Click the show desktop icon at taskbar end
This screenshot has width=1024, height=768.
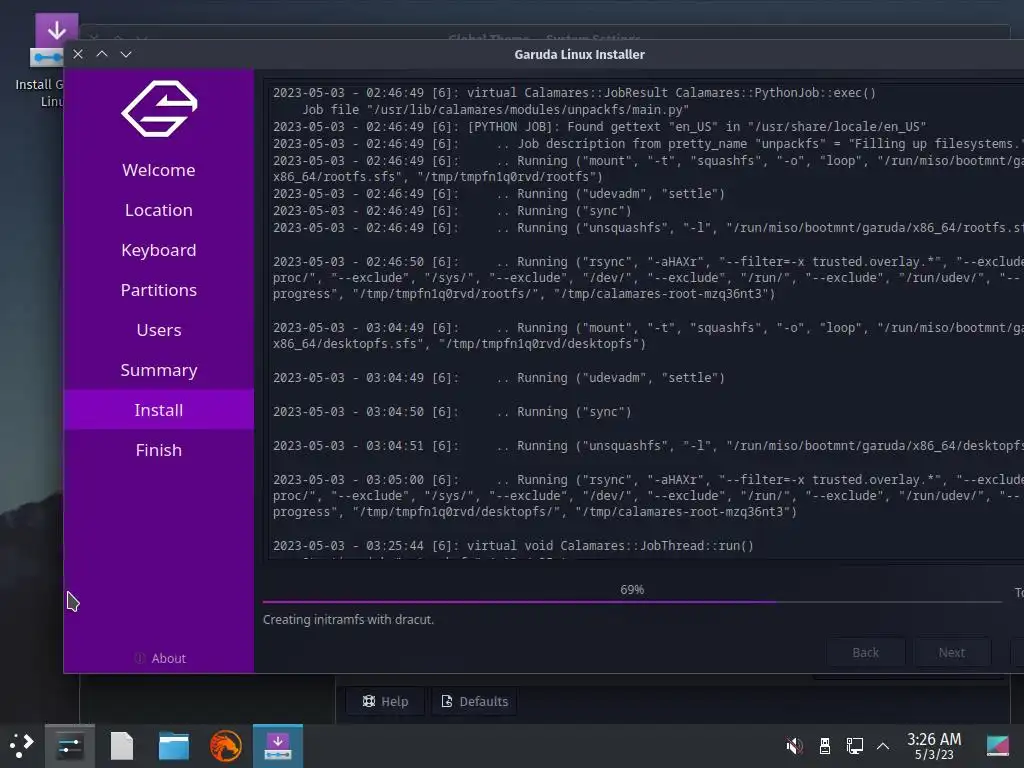tap(997, 746)
